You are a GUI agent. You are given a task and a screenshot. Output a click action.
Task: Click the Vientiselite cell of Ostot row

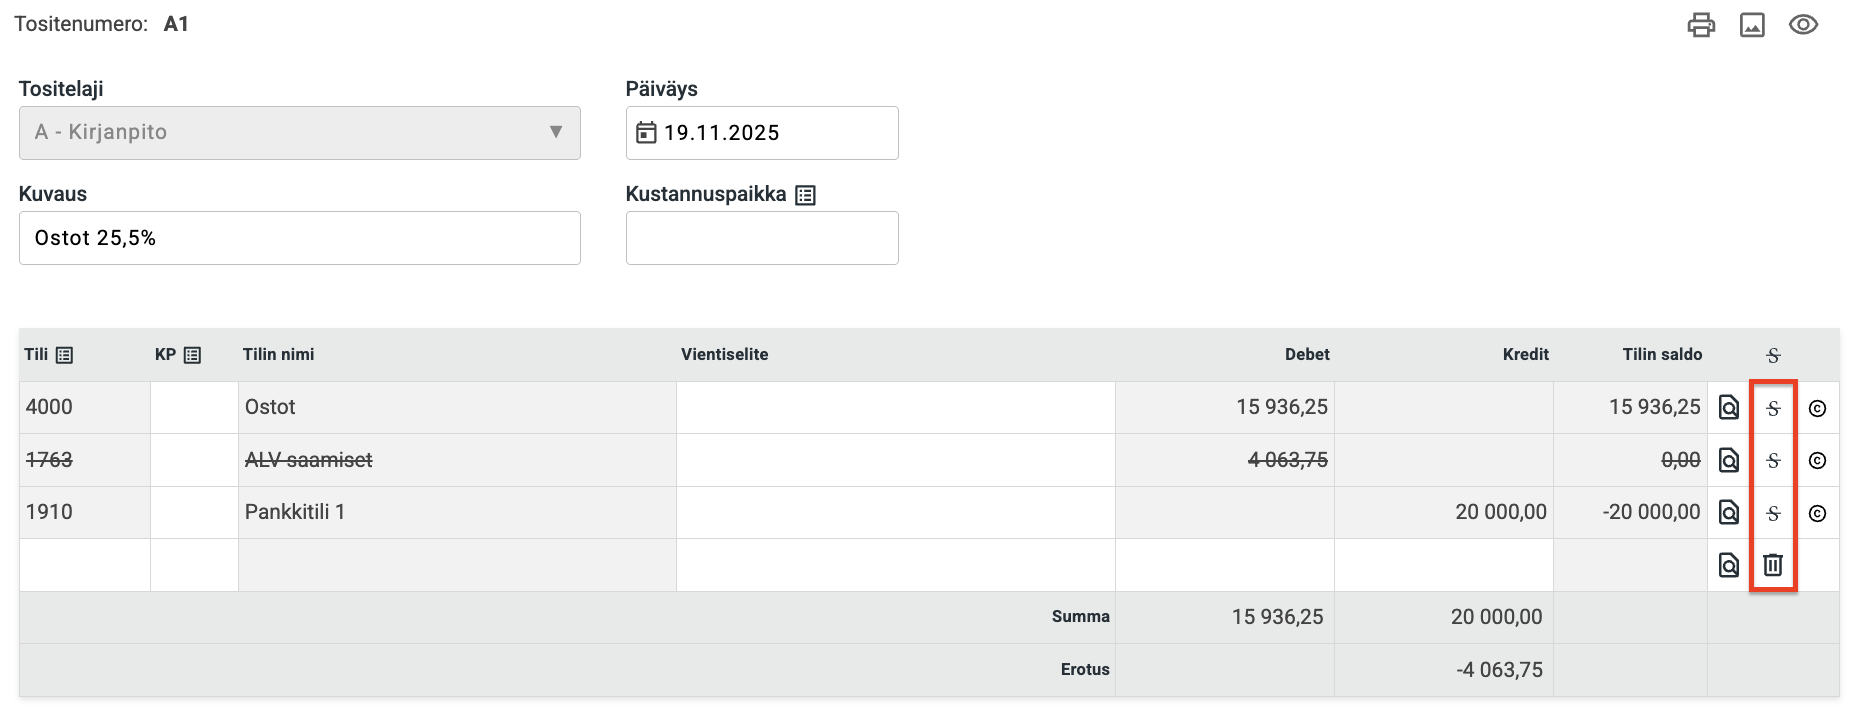[x=895, y=407]
